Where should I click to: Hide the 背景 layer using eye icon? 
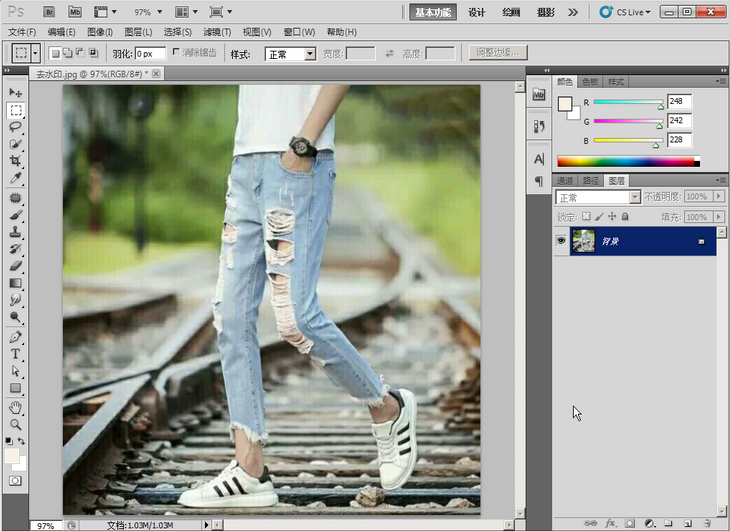click(x=560, y=241)
